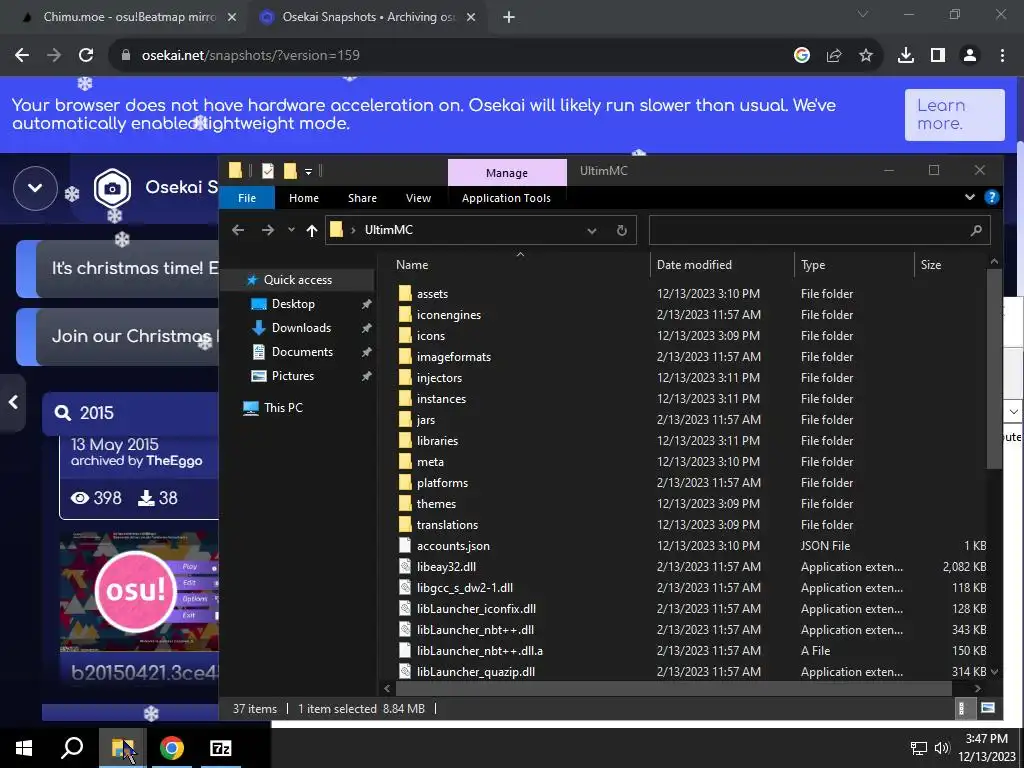Screen dimensions: 1024x768
Task: Expand Osekai apps dropdown chevron
Action: click(35, 188)
